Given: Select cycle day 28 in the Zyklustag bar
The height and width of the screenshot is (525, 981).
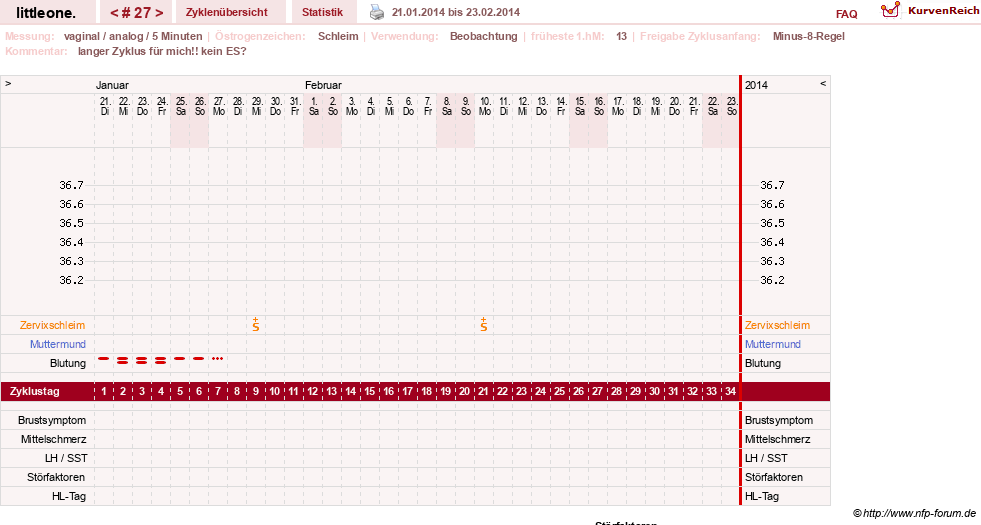Looking at the screenshot, I should [616, 392].
